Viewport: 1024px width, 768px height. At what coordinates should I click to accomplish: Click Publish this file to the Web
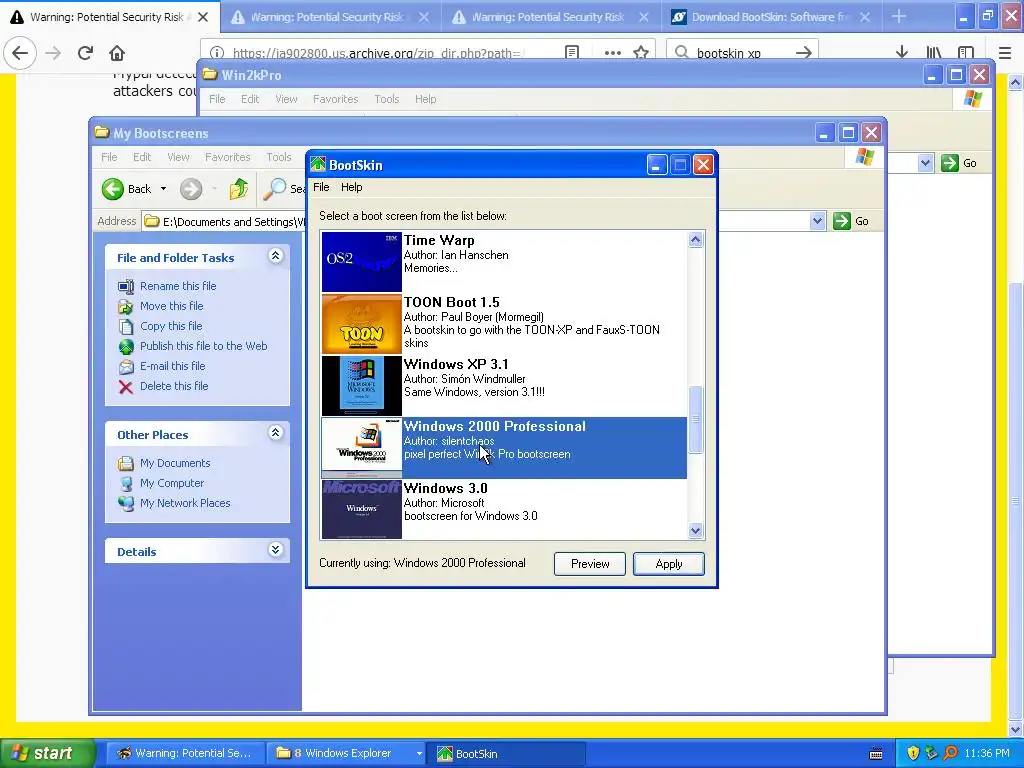203,346
